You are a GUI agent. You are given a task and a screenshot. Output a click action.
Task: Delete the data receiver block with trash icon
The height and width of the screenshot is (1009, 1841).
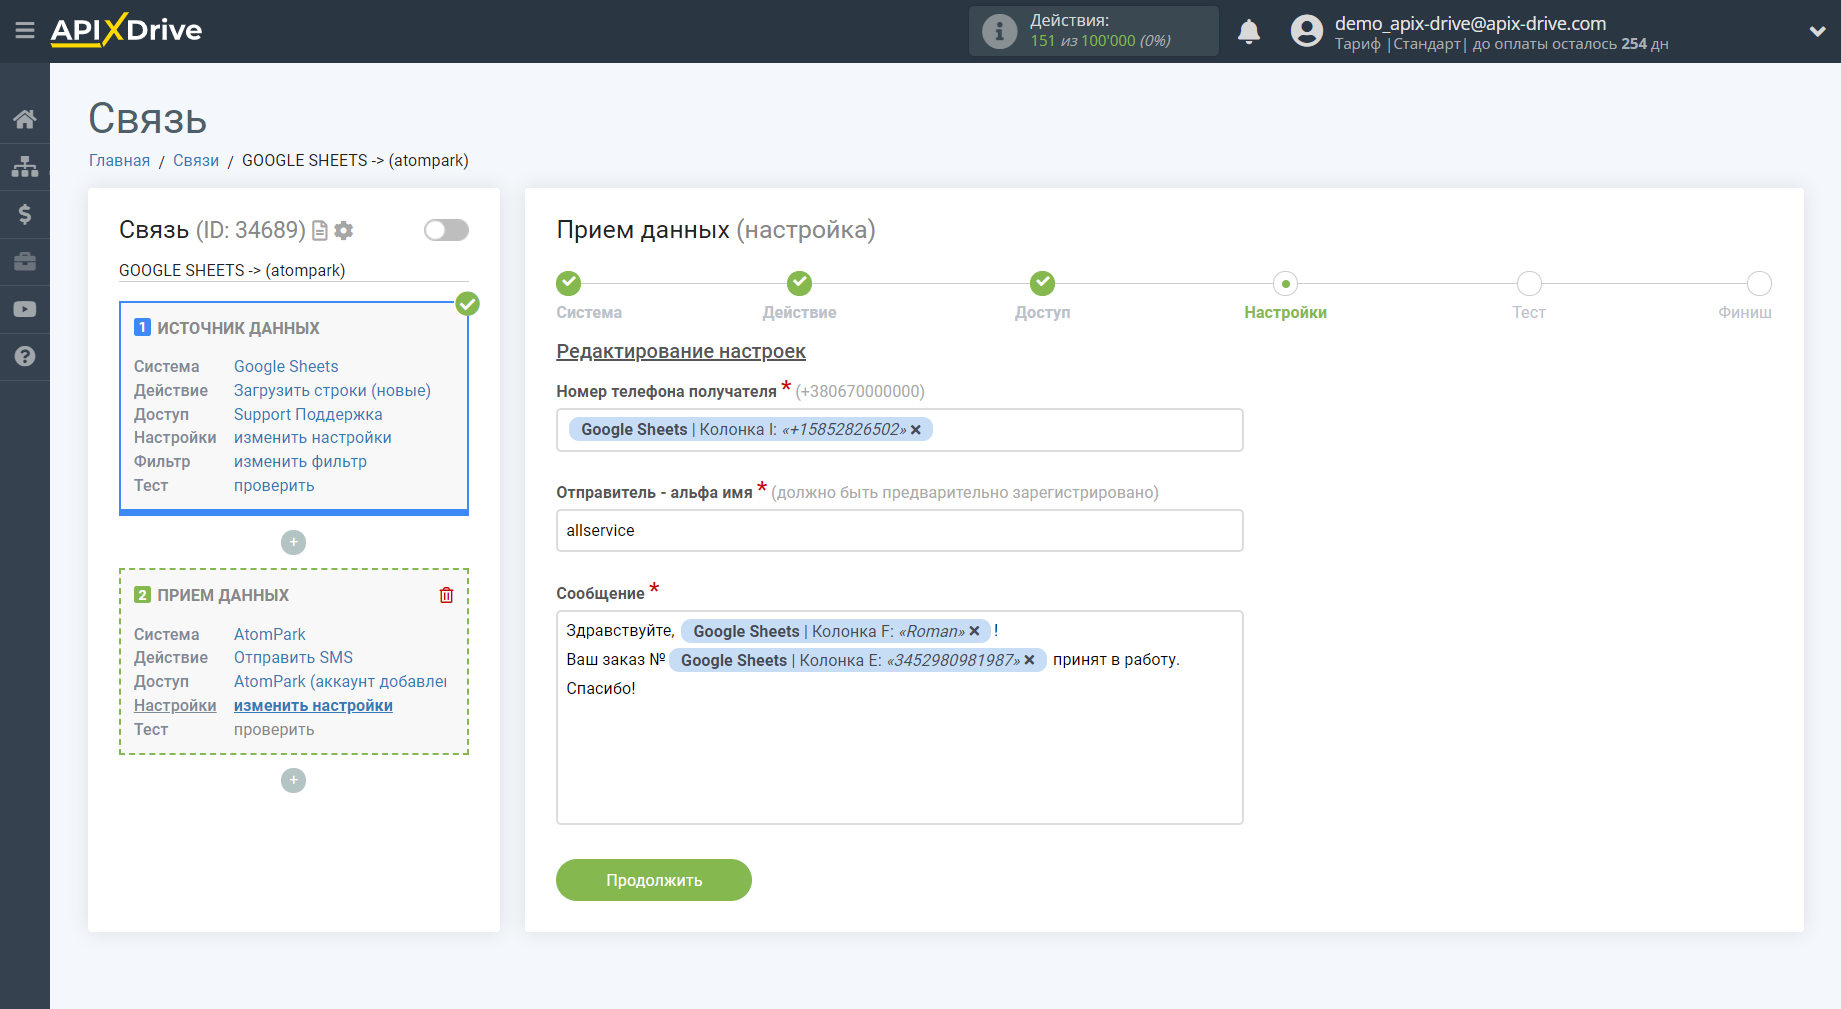coord(446,595)
